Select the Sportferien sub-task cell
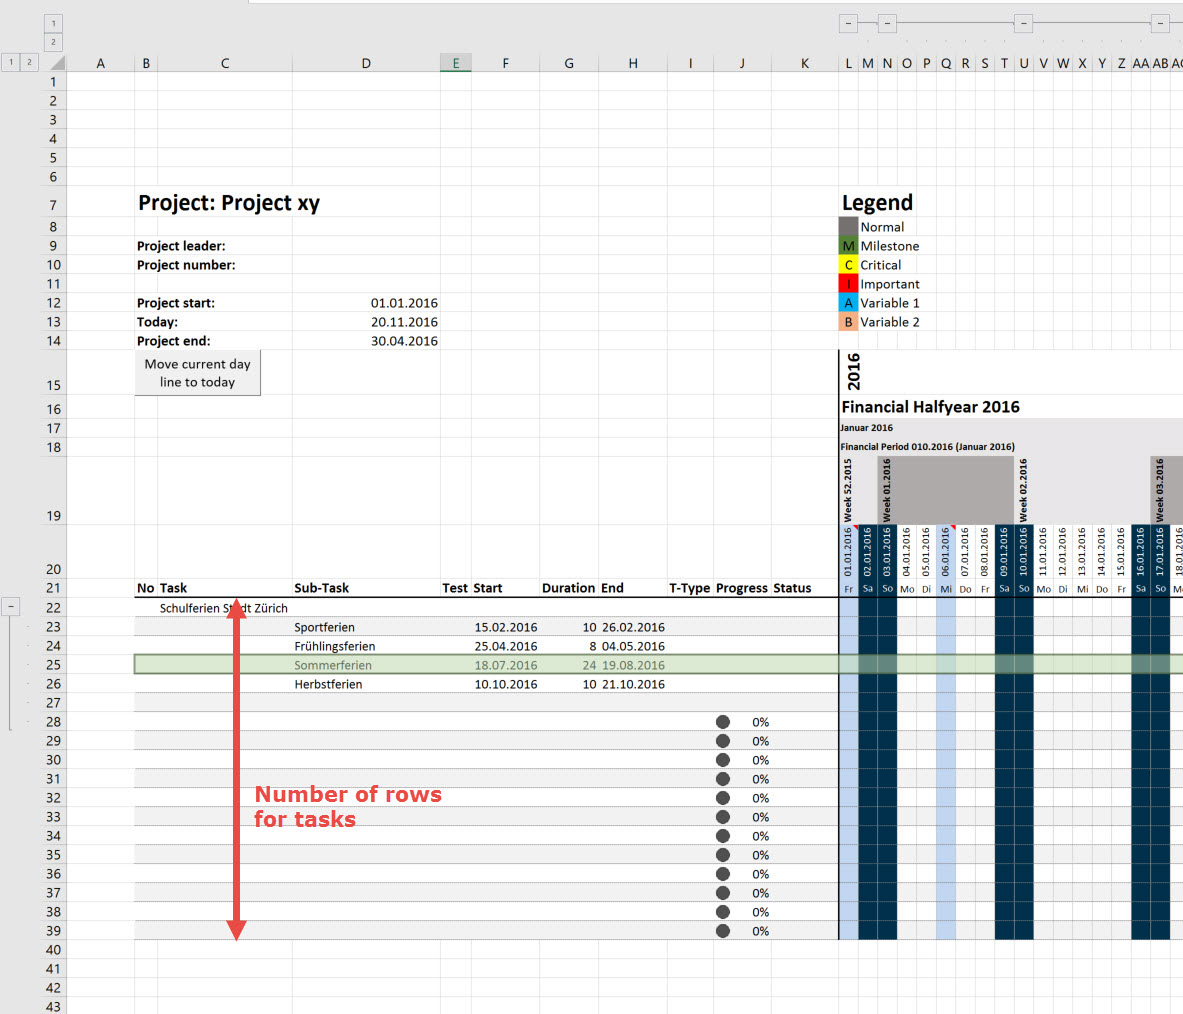The width and height of the screenshot is (1183, 1014). 367,627
